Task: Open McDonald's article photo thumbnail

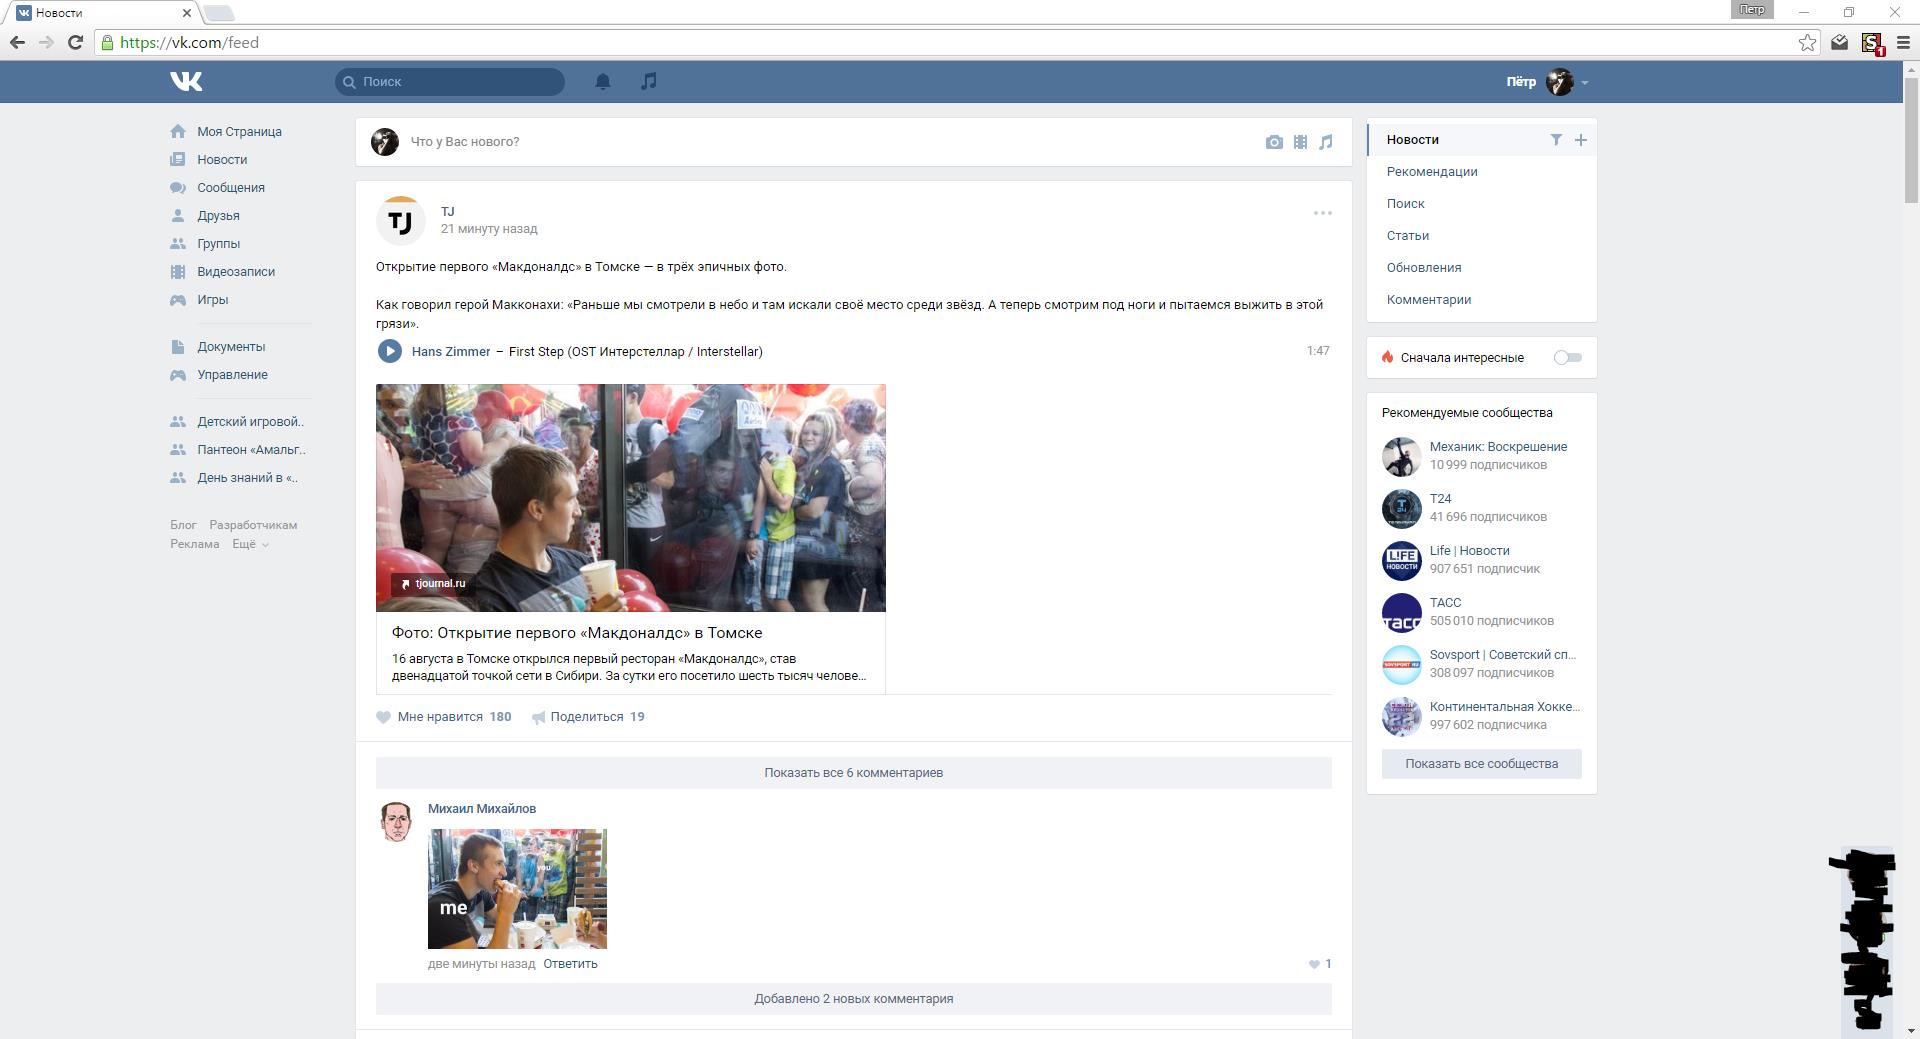Action: (631, 498)
